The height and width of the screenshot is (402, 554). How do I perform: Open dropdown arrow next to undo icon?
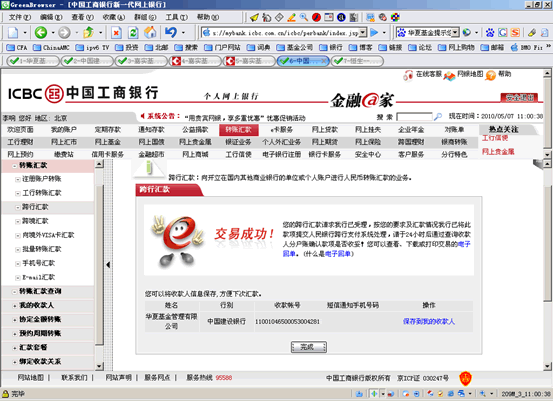tap(183, 33)
